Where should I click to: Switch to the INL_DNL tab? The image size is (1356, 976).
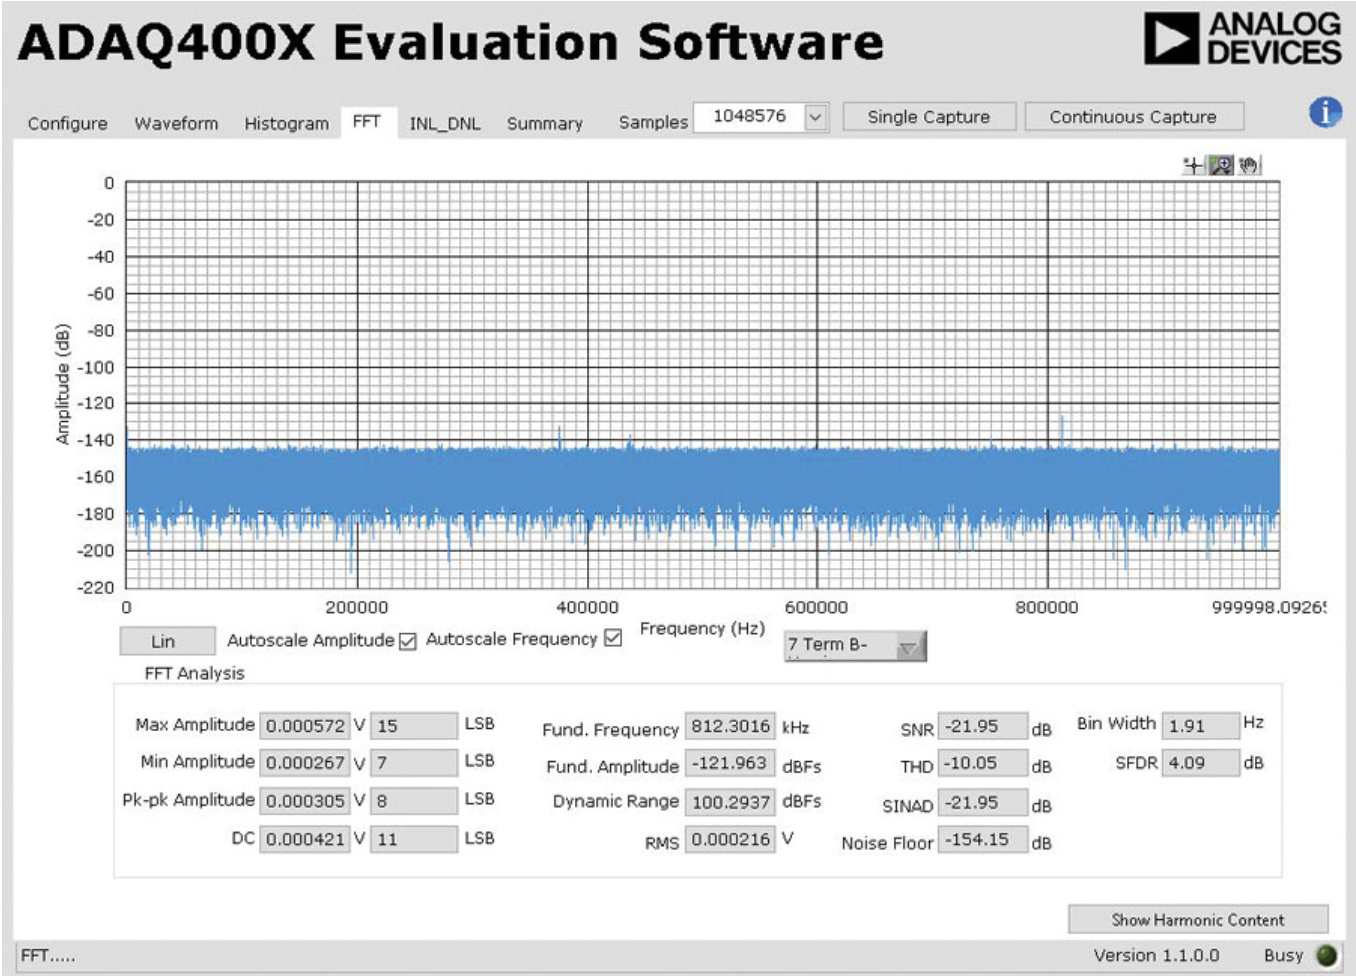(445, 123)
